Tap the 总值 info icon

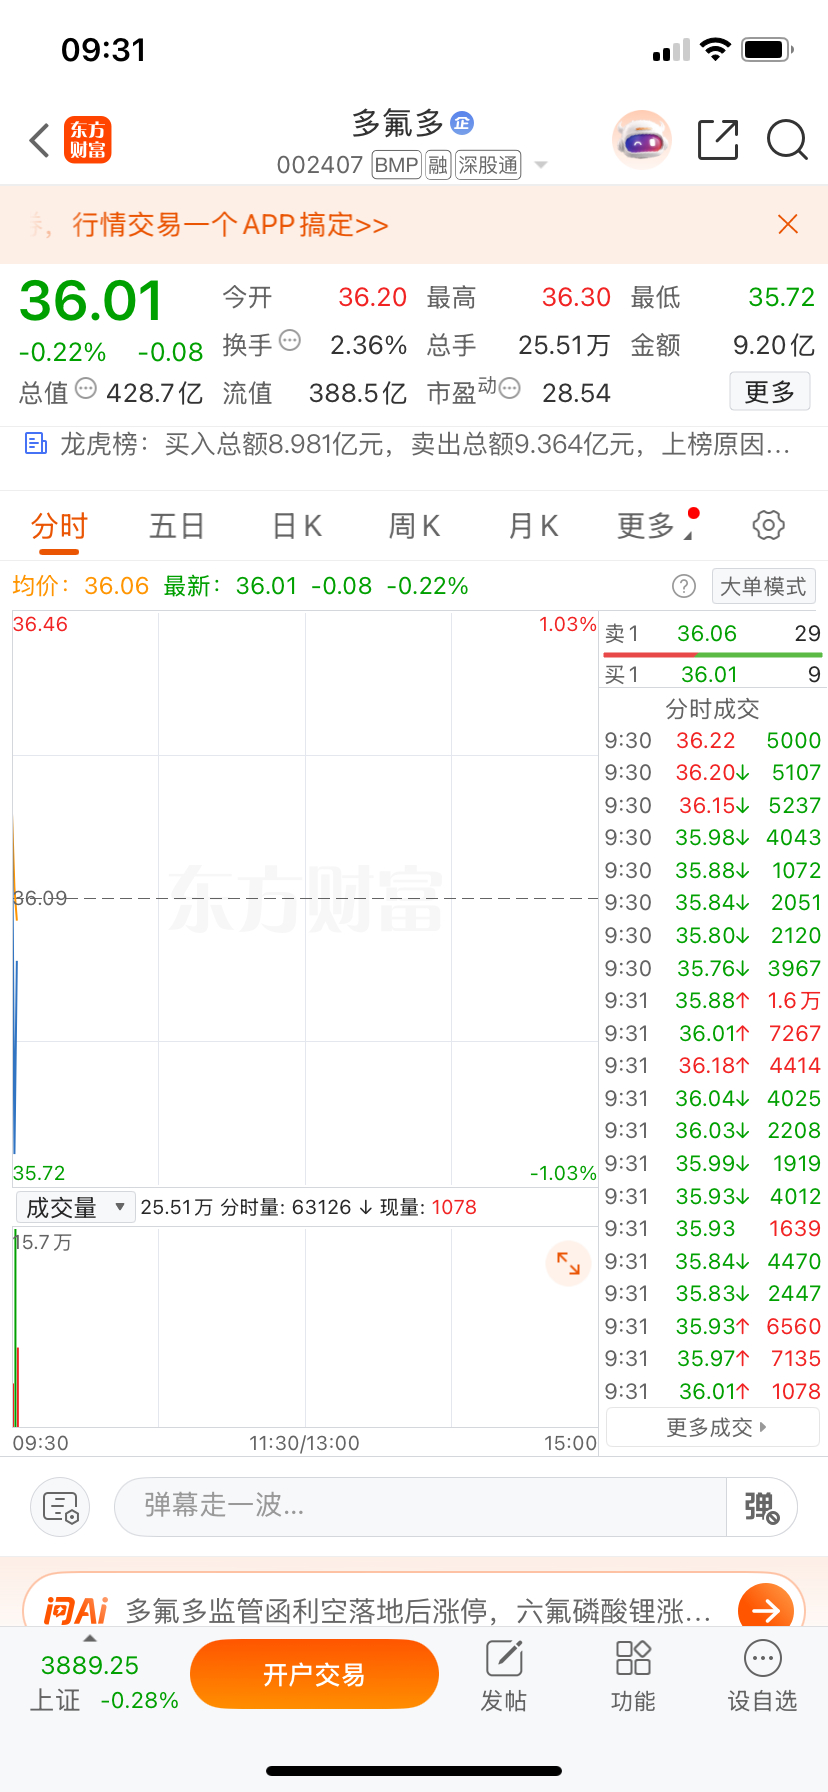[x=86, y=388]
